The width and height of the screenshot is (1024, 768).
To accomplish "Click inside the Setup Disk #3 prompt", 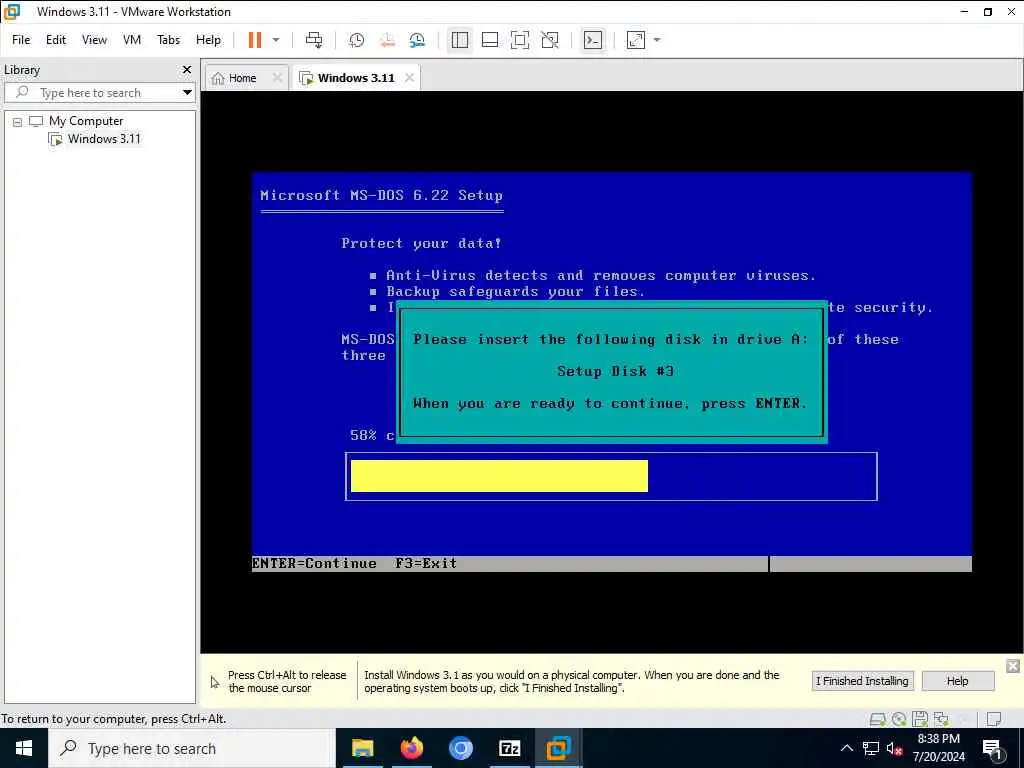I will [611, 372].
